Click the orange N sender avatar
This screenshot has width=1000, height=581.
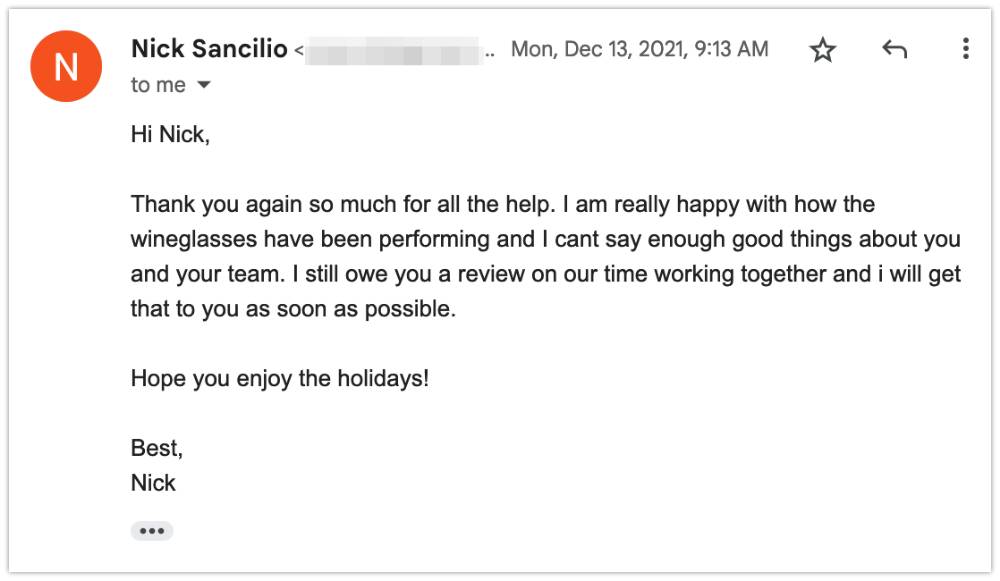click(66, 66)
